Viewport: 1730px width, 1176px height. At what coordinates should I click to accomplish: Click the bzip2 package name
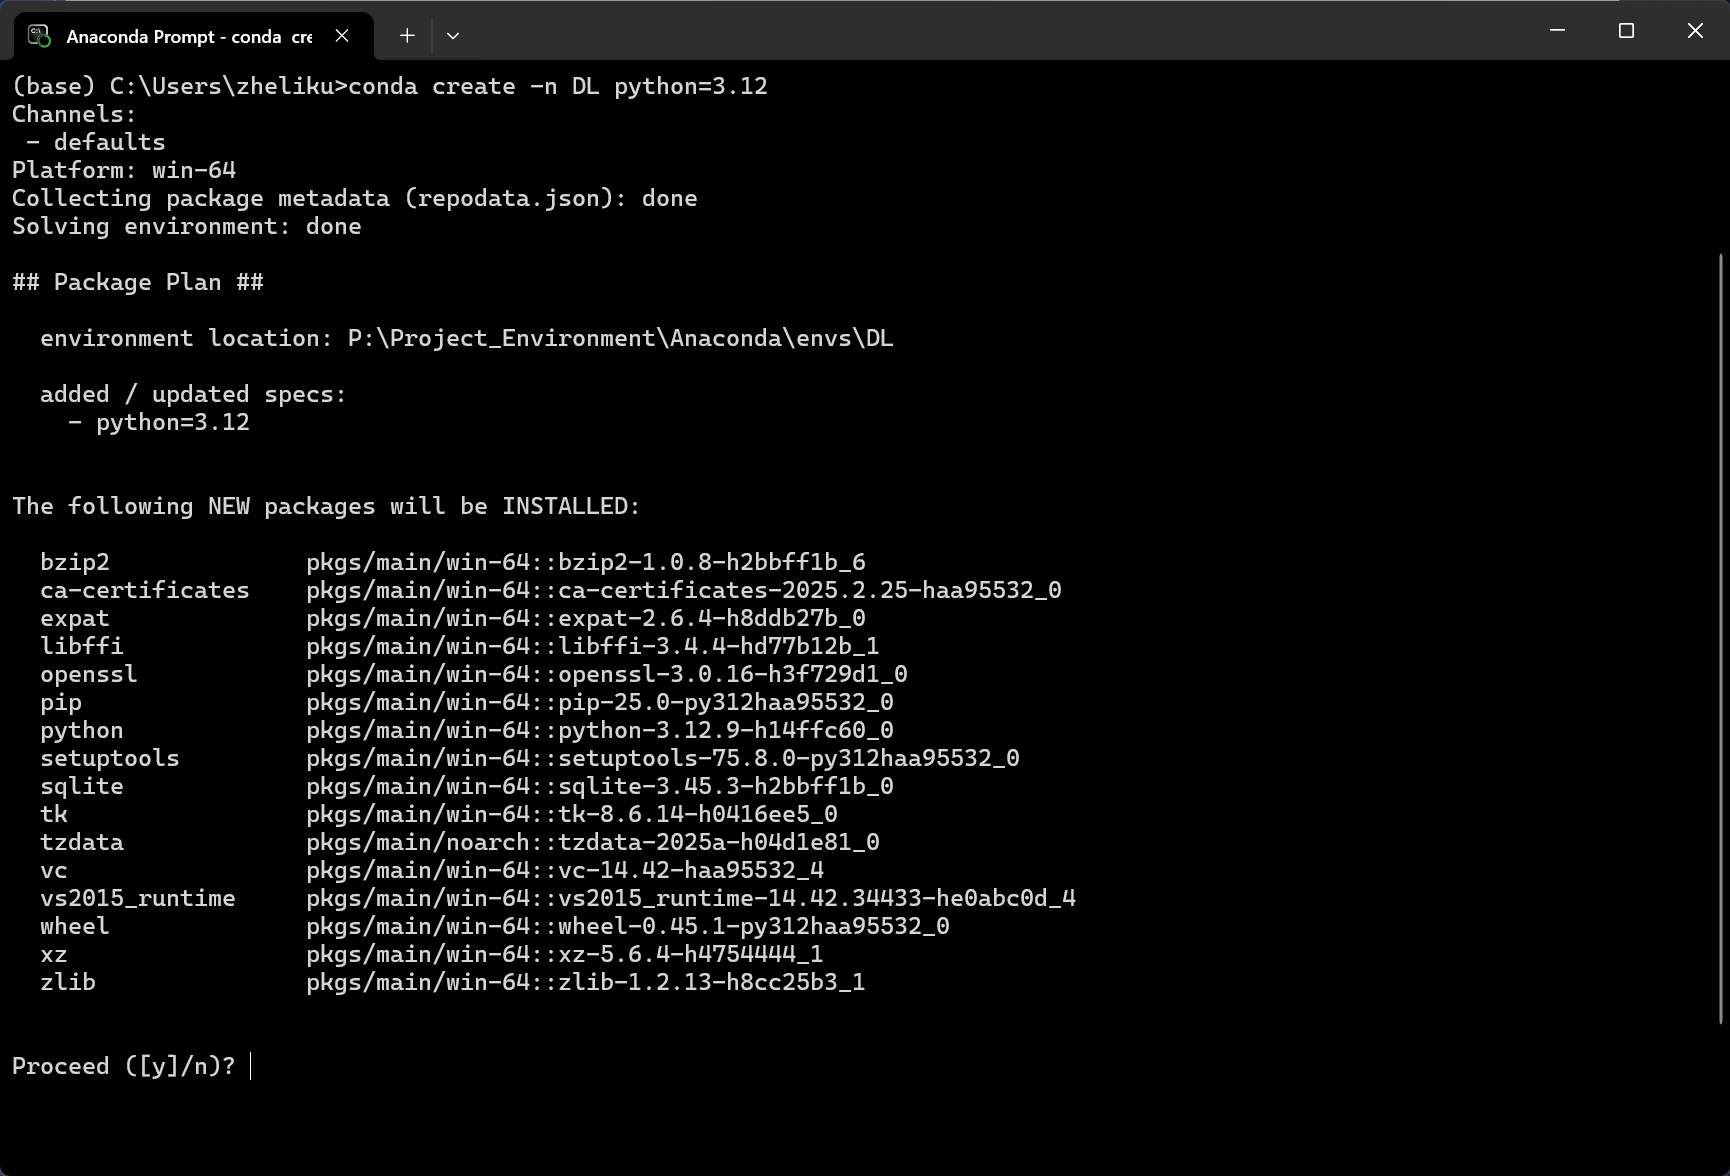tap(75, 562)
